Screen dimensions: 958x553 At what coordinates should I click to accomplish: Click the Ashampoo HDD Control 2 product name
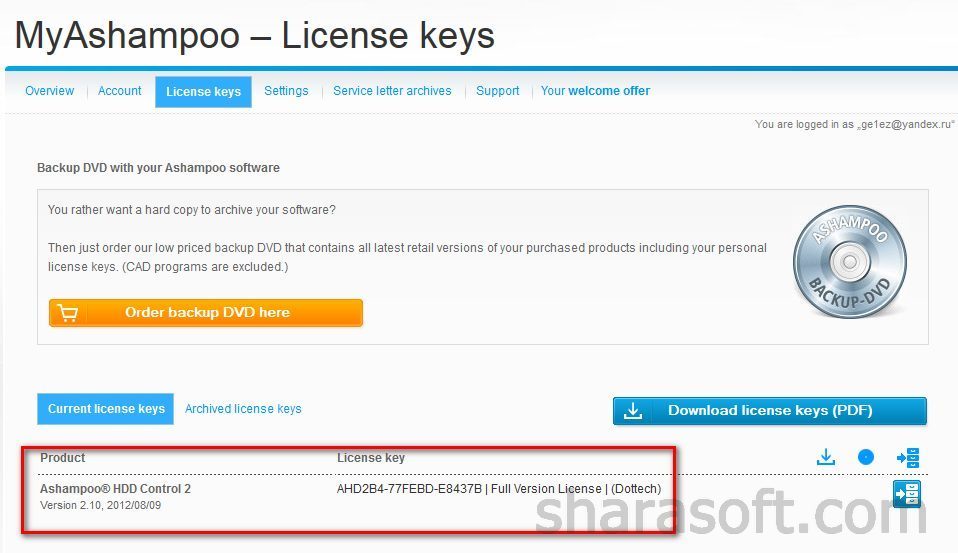pos(115,489)
